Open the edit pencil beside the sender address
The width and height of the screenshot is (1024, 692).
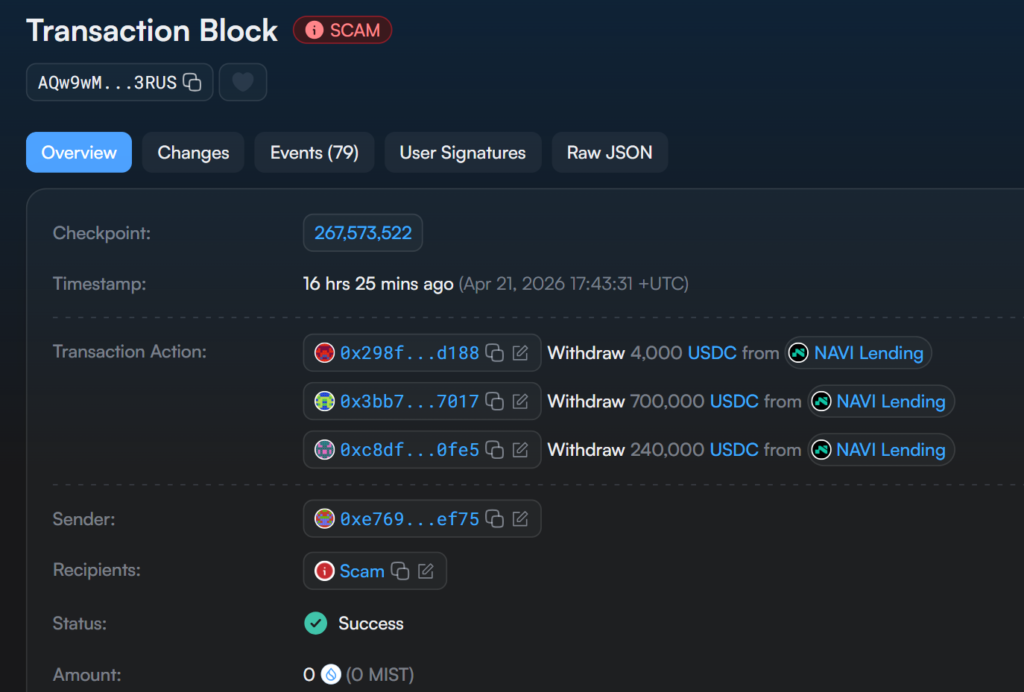point(520,518)
